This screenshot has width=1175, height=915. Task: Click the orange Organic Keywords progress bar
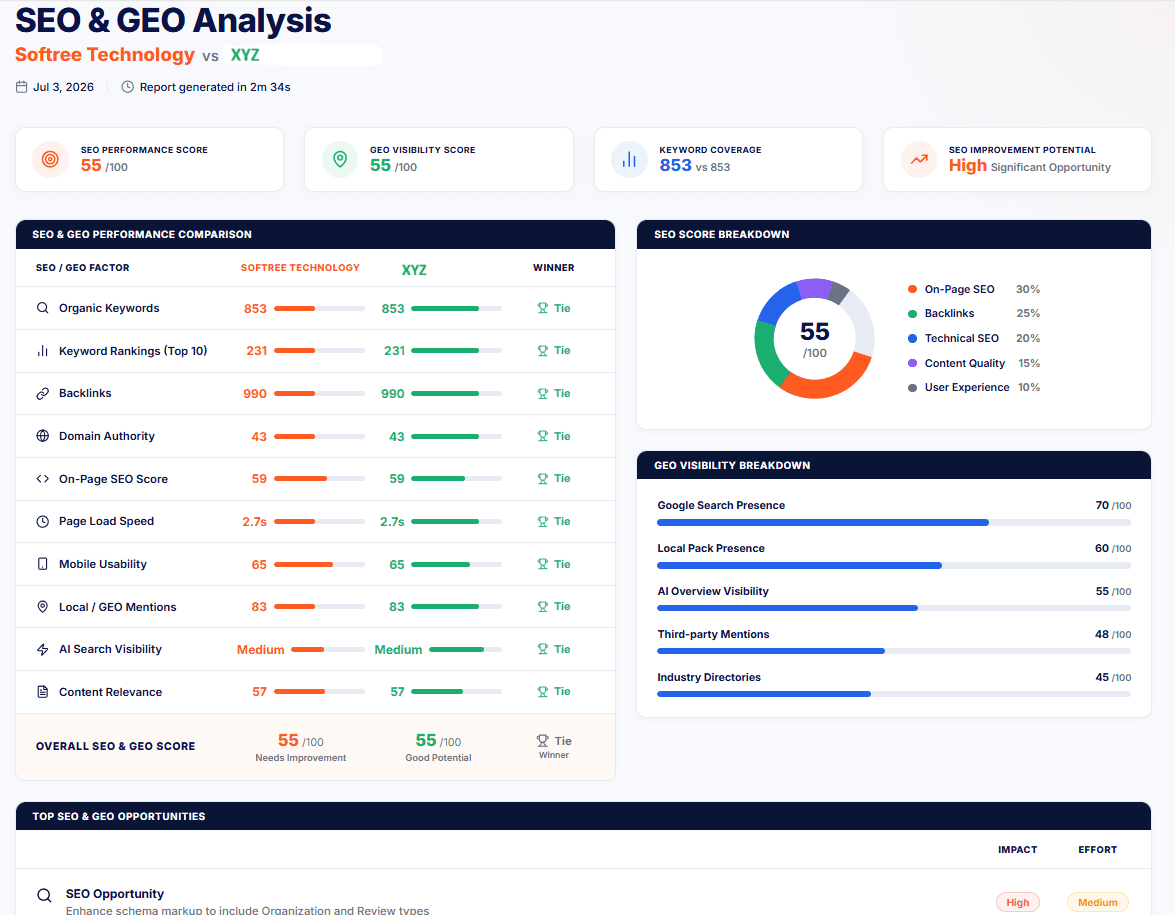tap(319, 309)
